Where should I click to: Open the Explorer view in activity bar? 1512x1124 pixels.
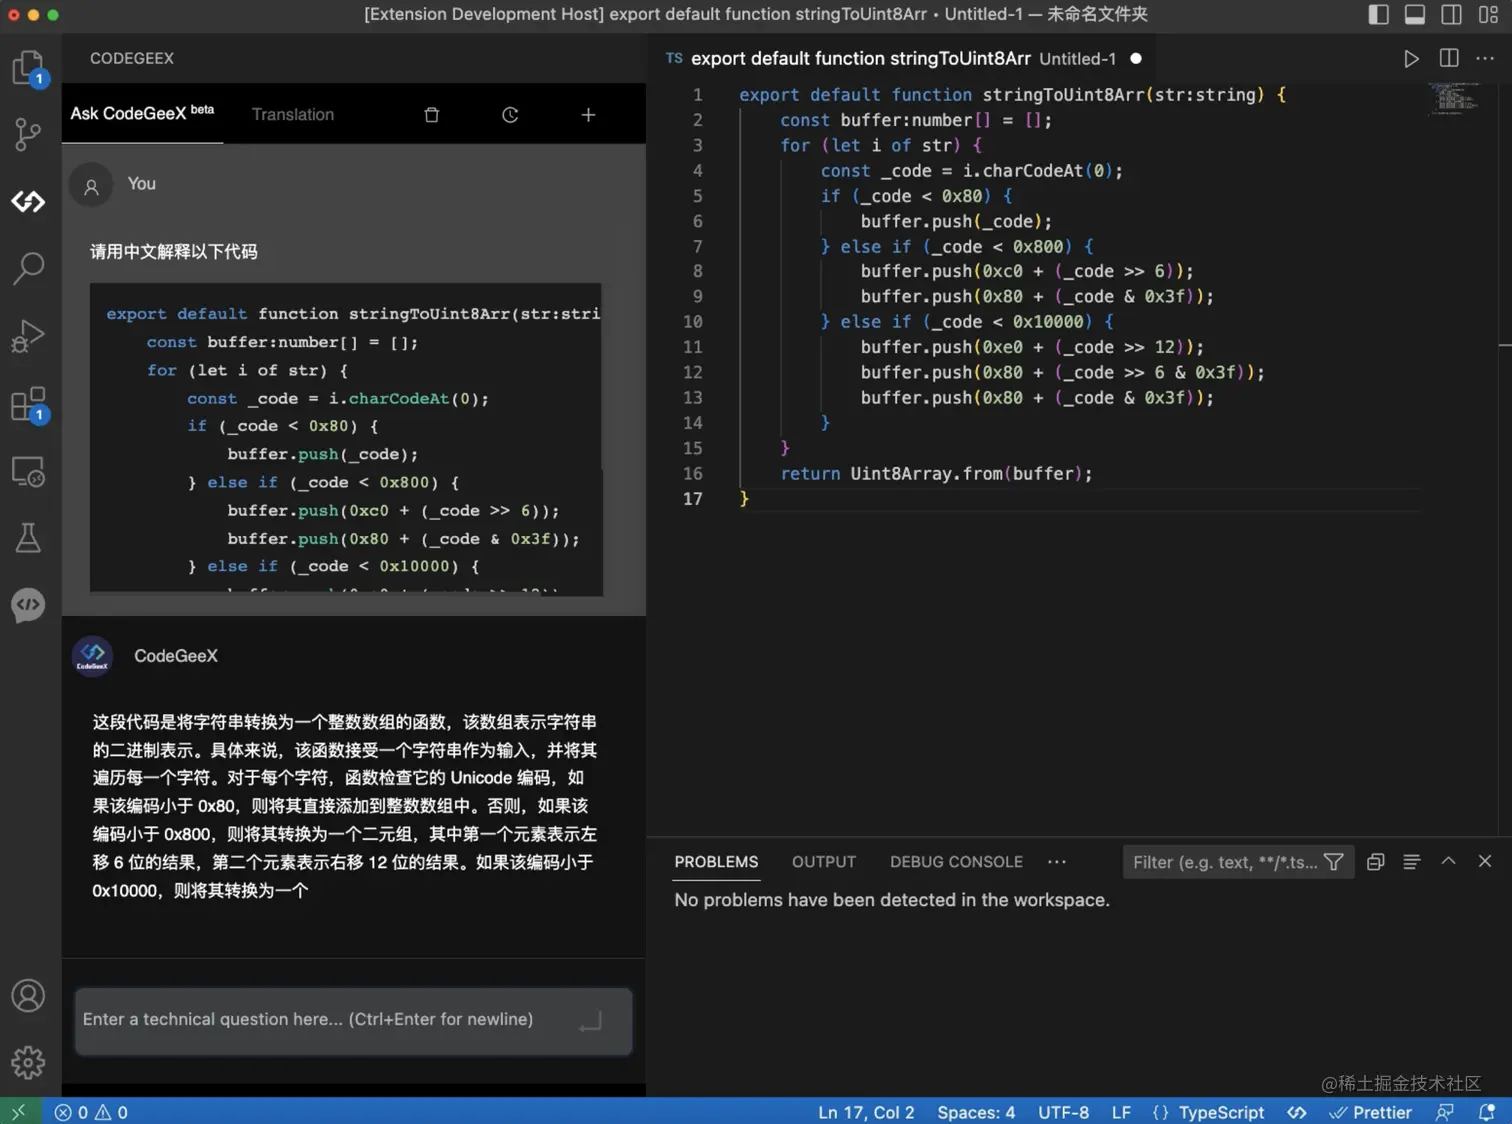[x=29, y=68]
